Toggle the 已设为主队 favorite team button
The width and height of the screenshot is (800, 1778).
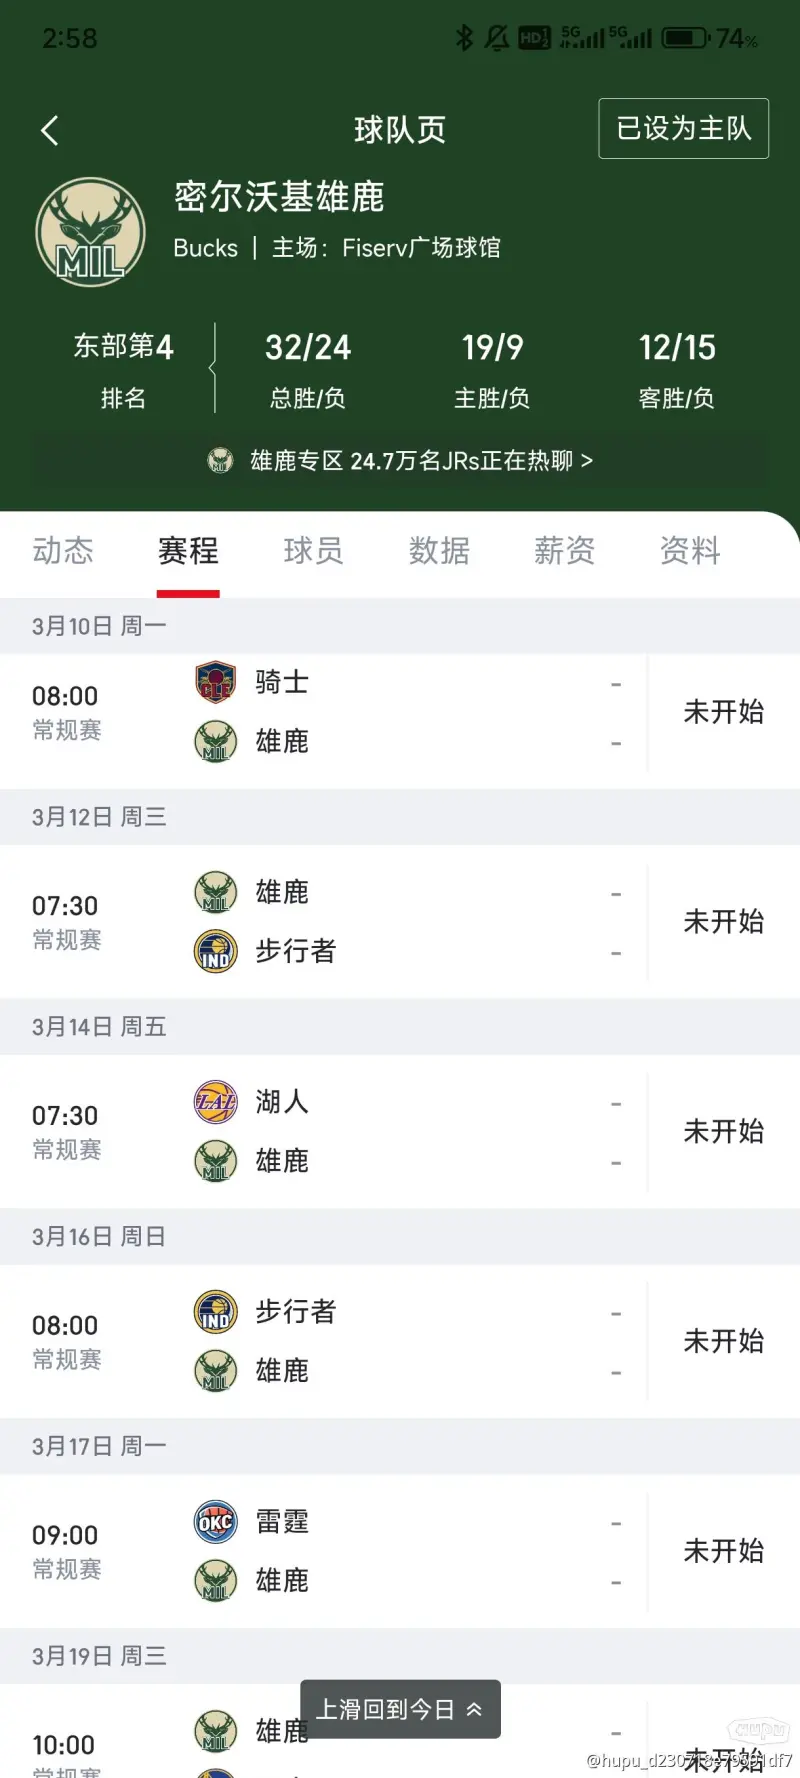pyautogui.click(x=683, y=128)
